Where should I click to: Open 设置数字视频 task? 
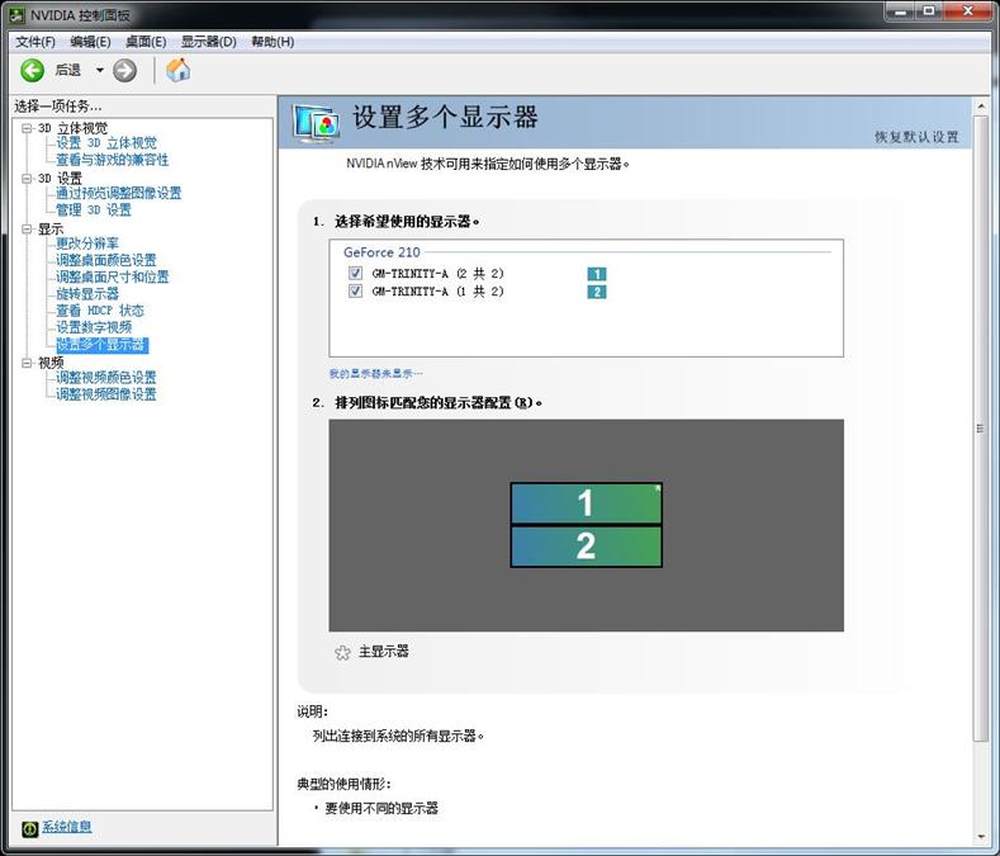tap(94, 327)
